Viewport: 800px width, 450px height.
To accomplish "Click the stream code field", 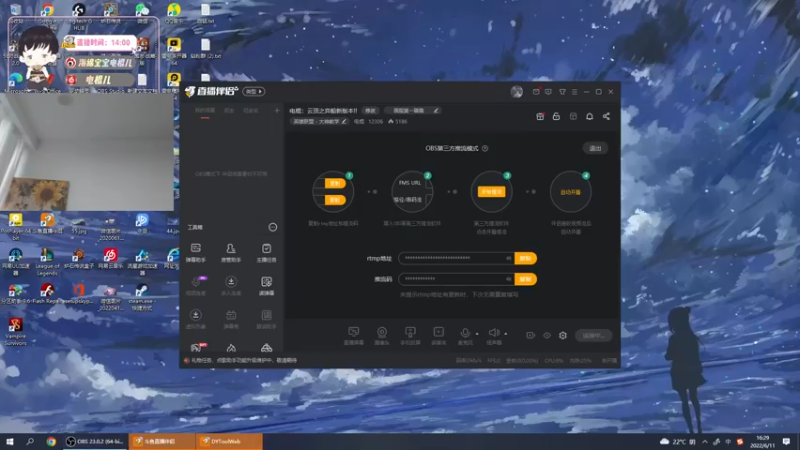I will 456,279.
